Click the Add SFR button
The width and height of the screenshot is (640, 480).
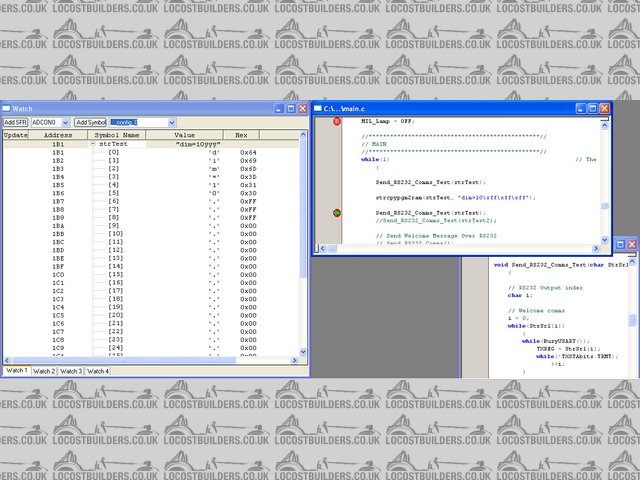coord(16,122)
